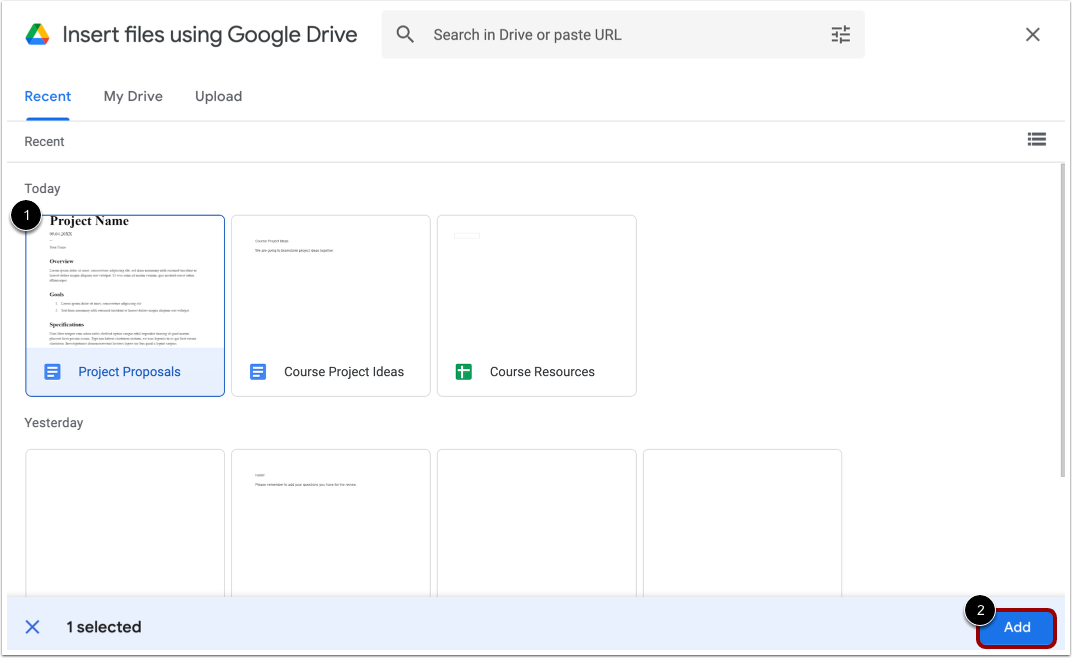1072x658 pixels.
Task: Select the Course Resources thumbnail
Action: [x=536, y=290]
